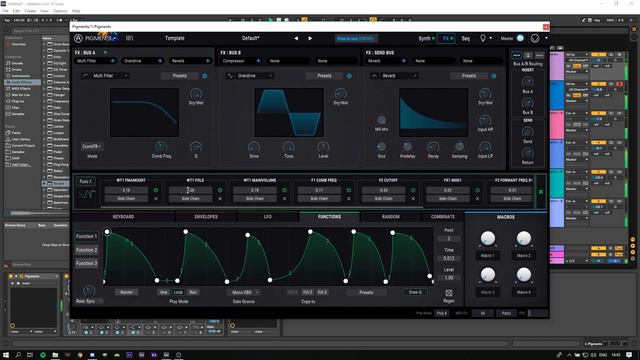Click the Func 1 waveform icon

(87, 194)
